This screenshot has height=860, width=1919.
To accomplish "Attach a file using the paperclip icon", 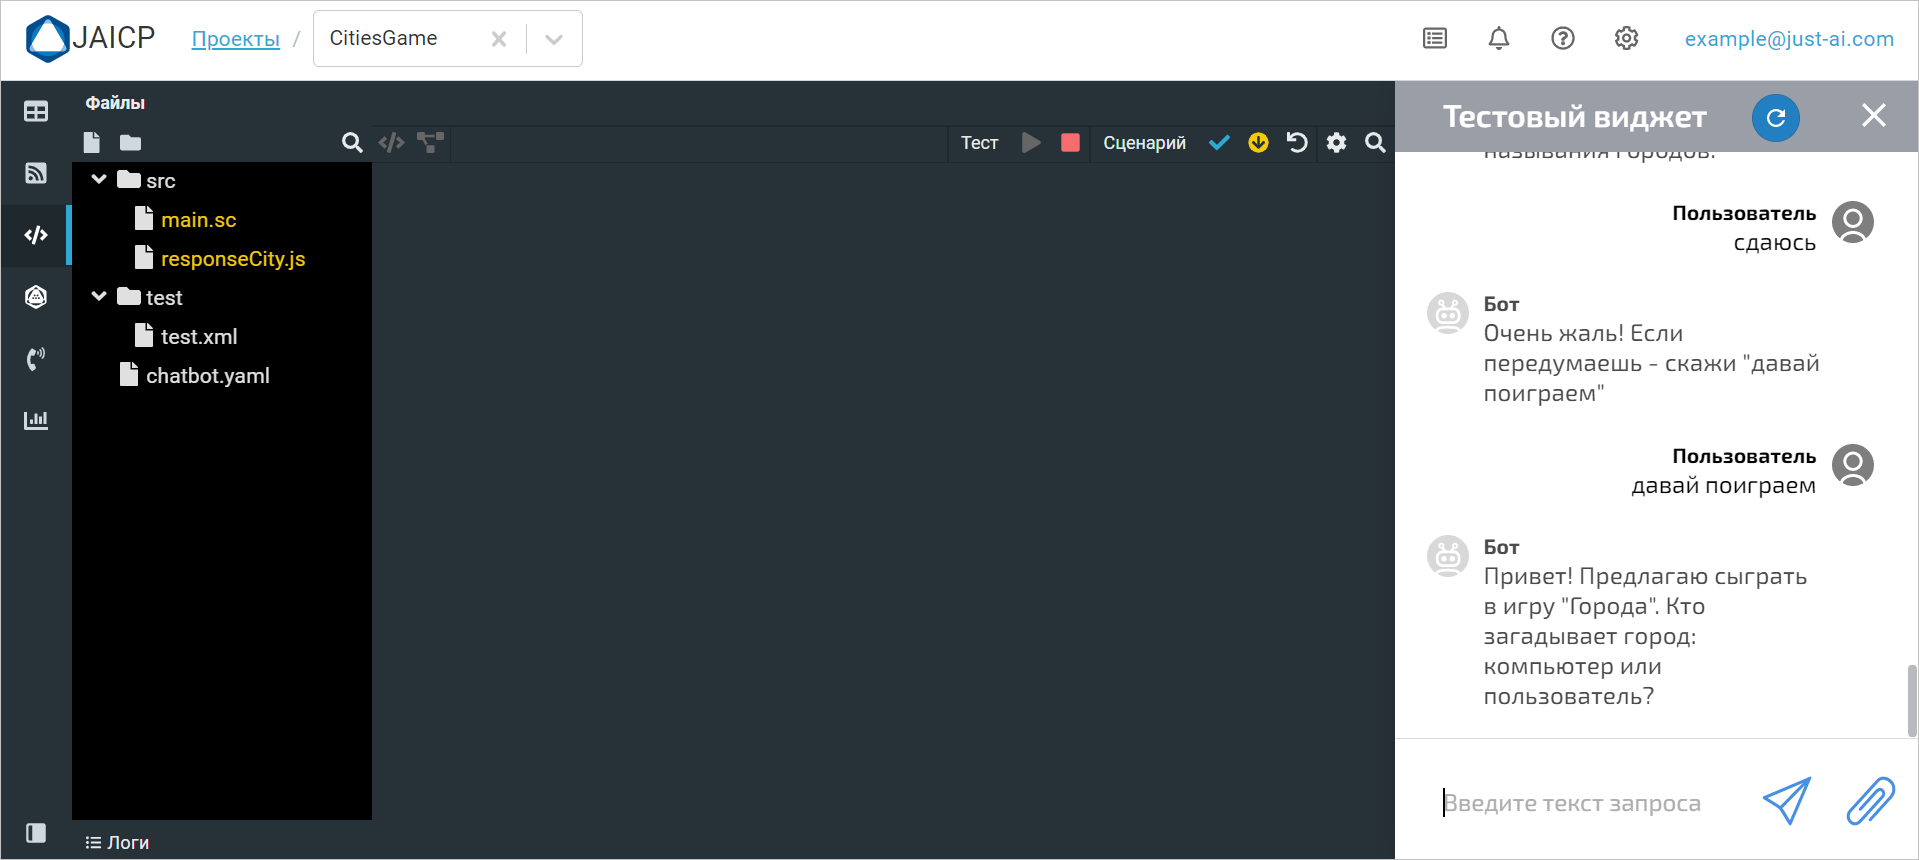I will click(x=1869, y=801).
